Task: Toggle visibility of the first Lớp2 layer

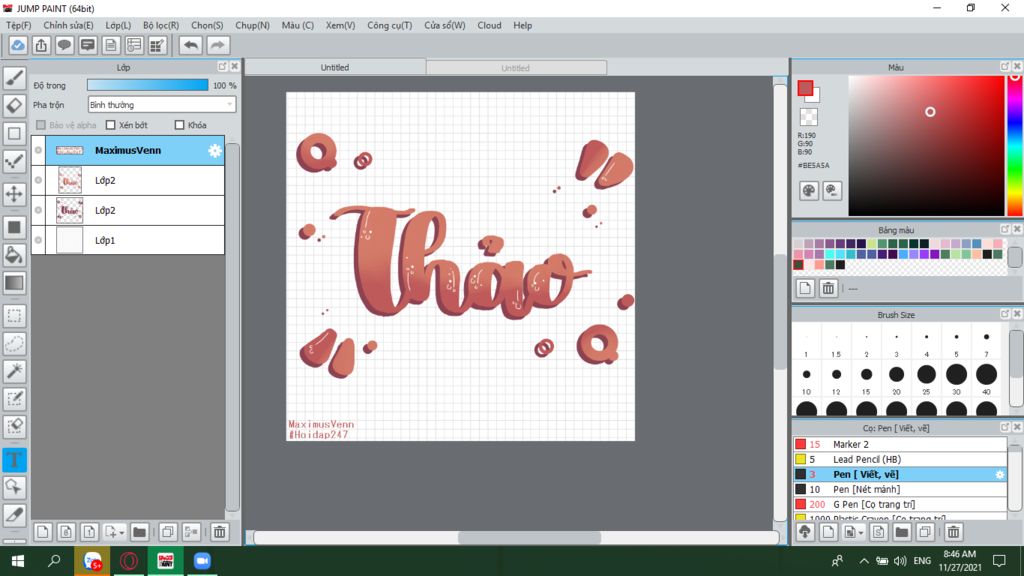Action: click(39, 180)
